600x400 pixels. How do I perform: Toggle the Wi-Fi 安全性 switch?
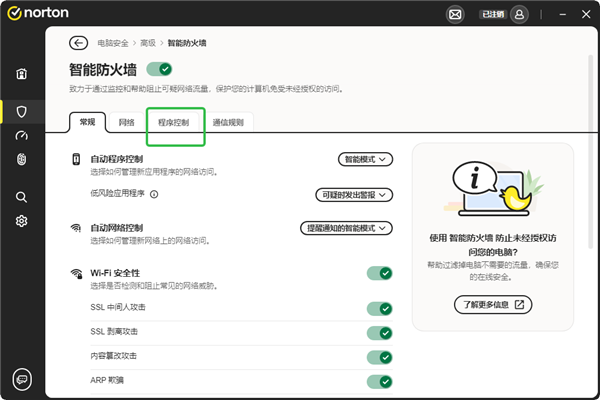coord(379,273)
